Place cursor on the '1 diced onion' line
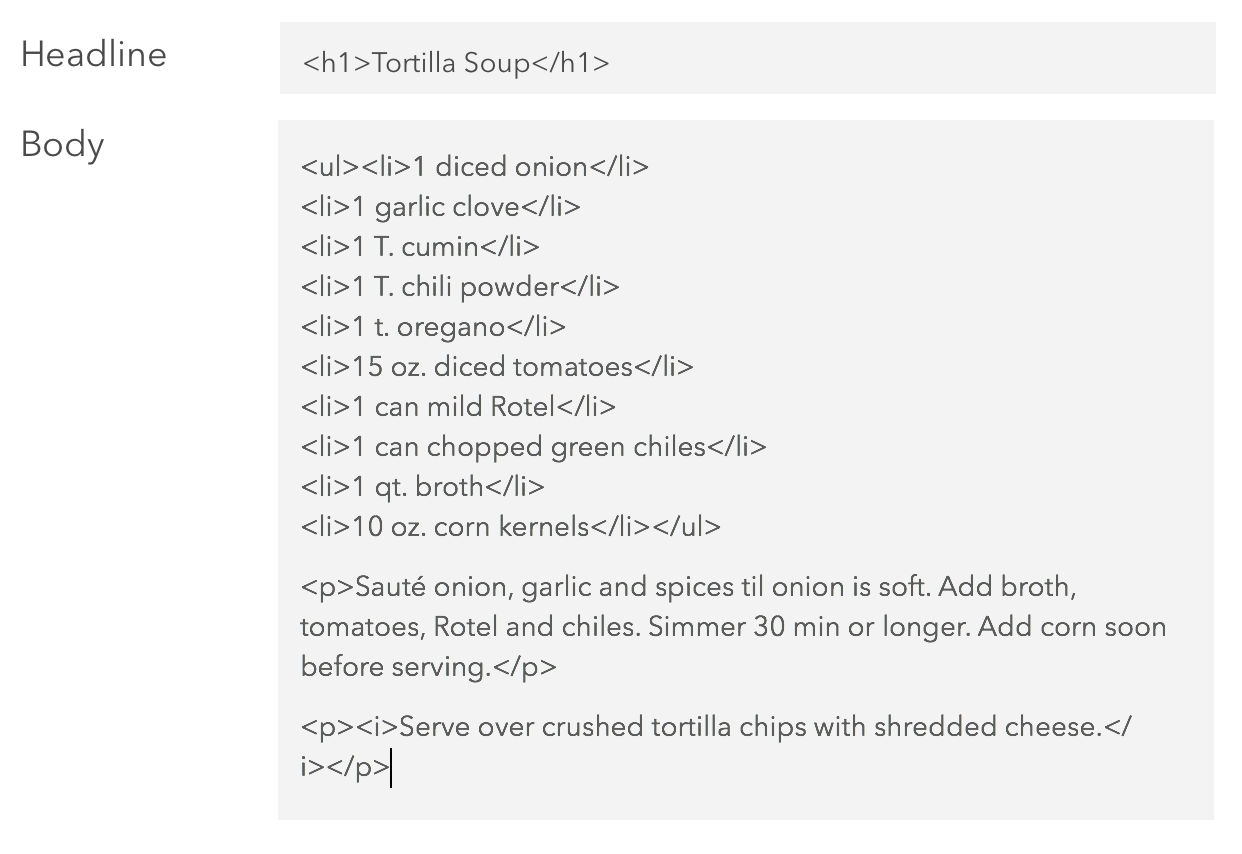Viewport: 1242px width, 854px height. (x=475, y=166)
